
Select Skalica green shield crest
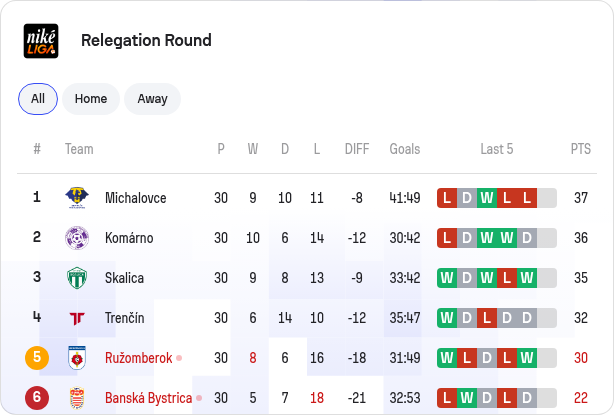77,278
